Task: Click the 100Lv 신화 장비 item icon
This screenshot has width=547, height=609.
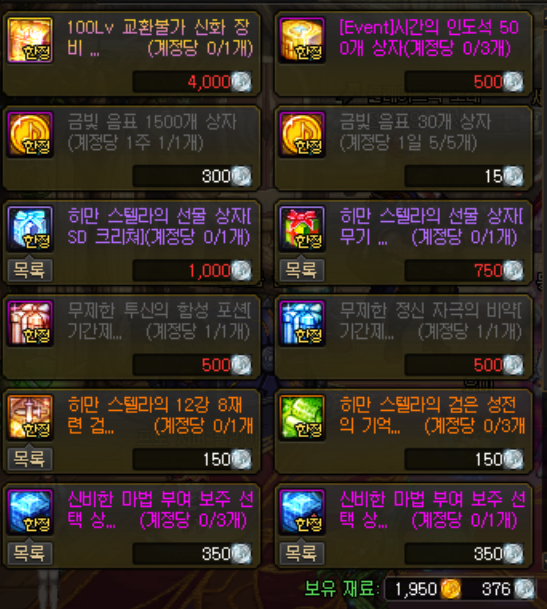Action: point(30,40)
